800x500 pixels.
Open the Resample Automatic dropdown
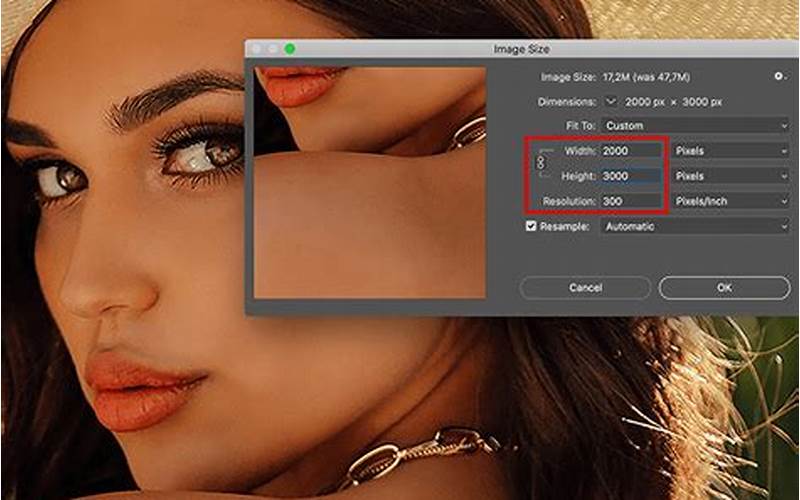coord(695,226)
